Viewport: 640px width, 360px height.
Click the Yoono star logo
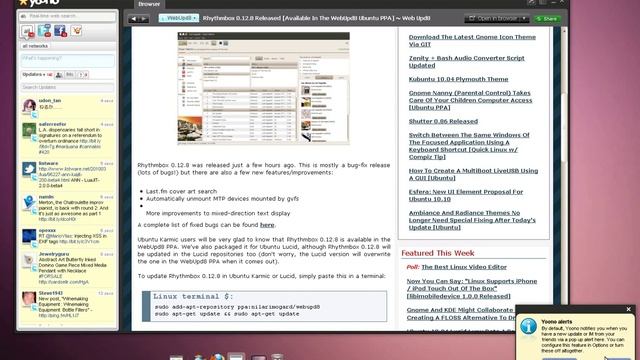[x=24, y=2]
